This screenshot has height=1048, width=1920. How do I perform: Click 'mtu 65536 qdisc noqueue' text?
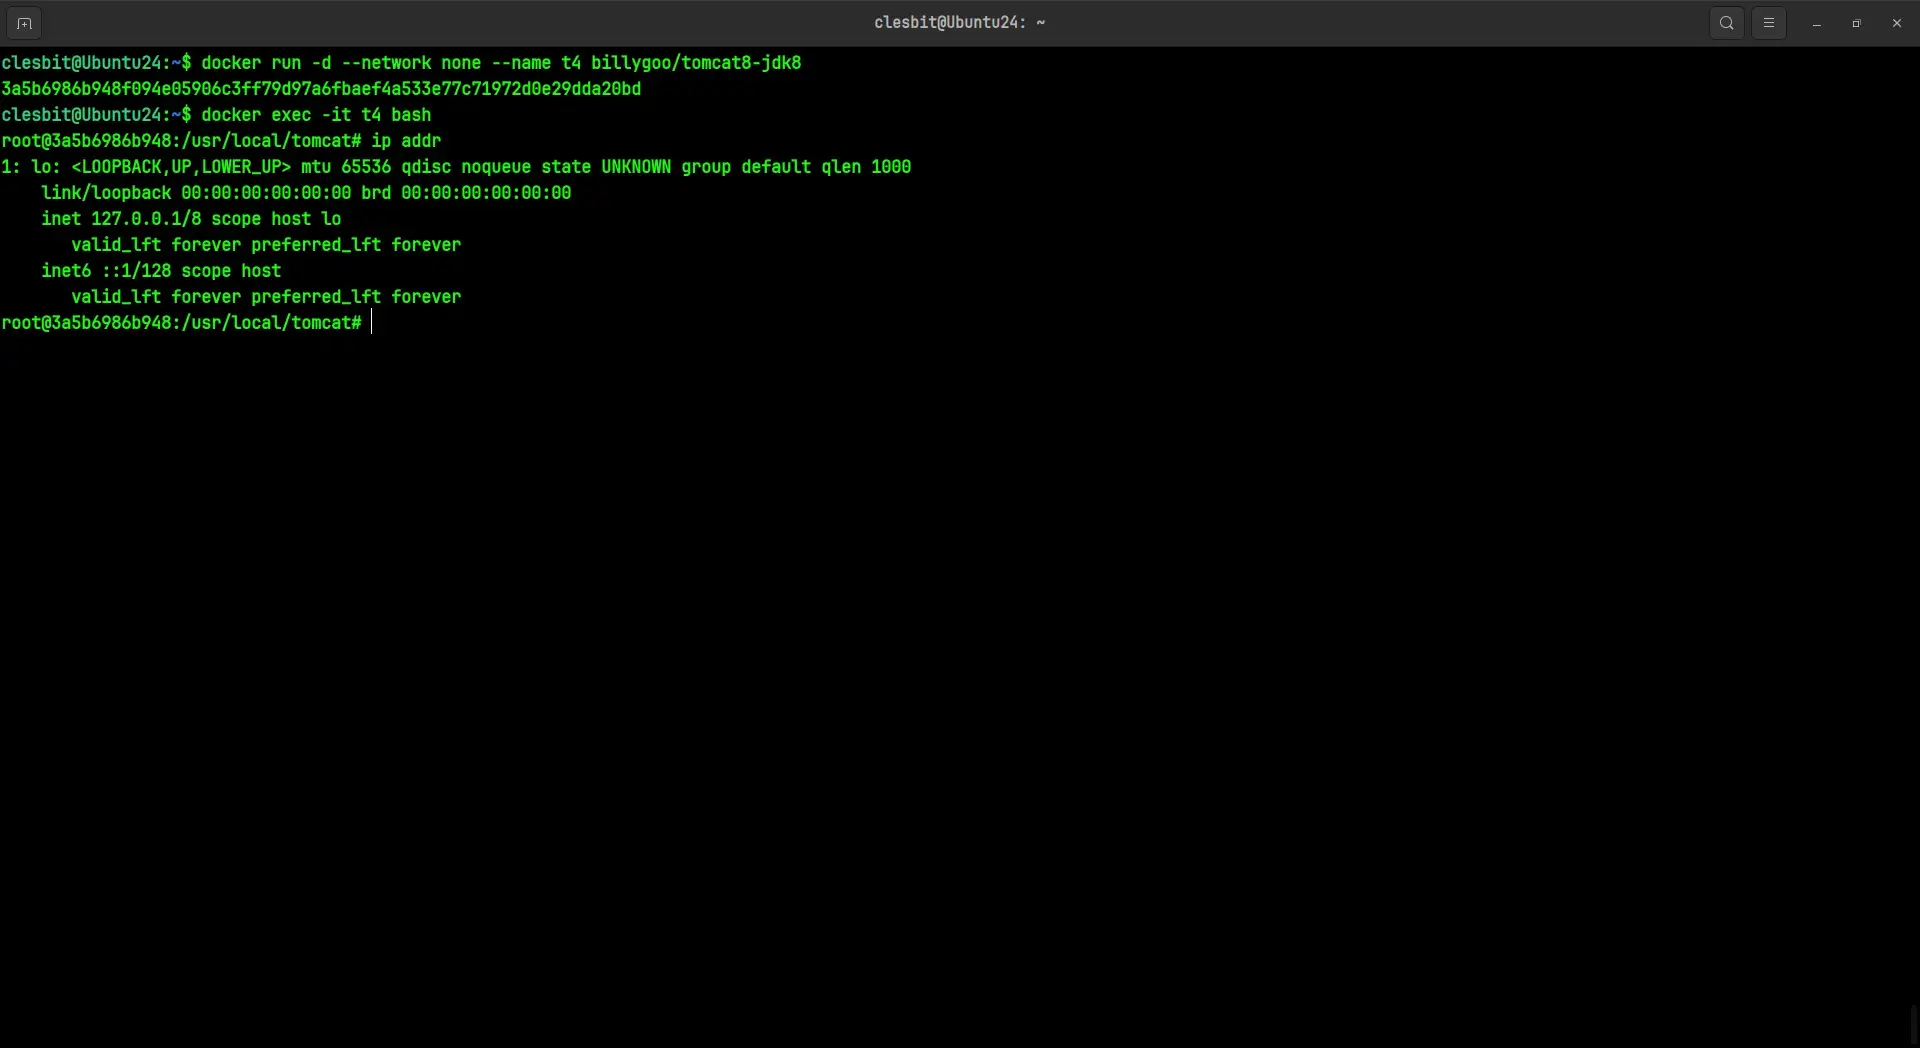[416, 167]
